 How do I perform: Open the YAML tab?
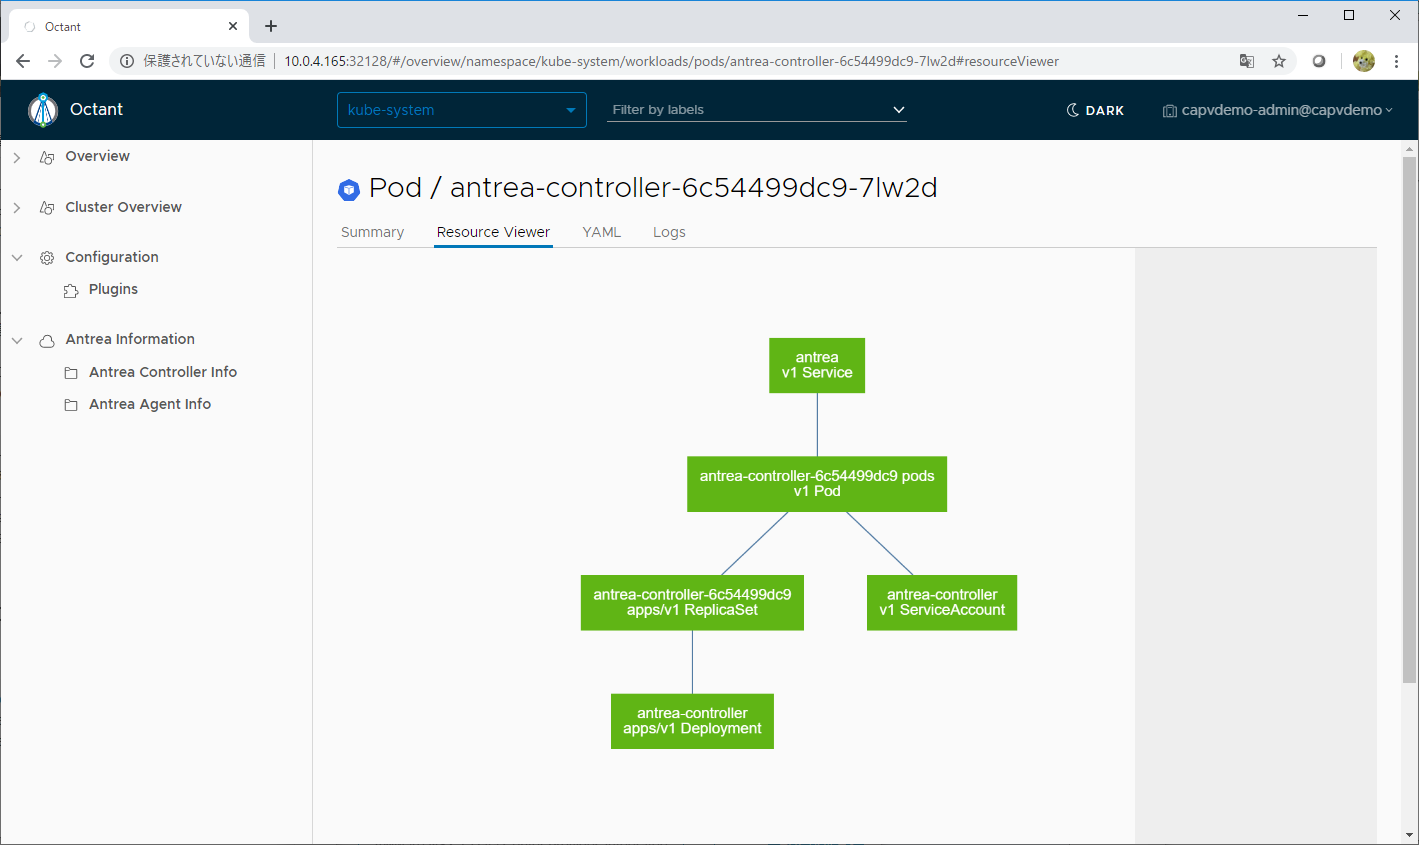pos(602,232)
